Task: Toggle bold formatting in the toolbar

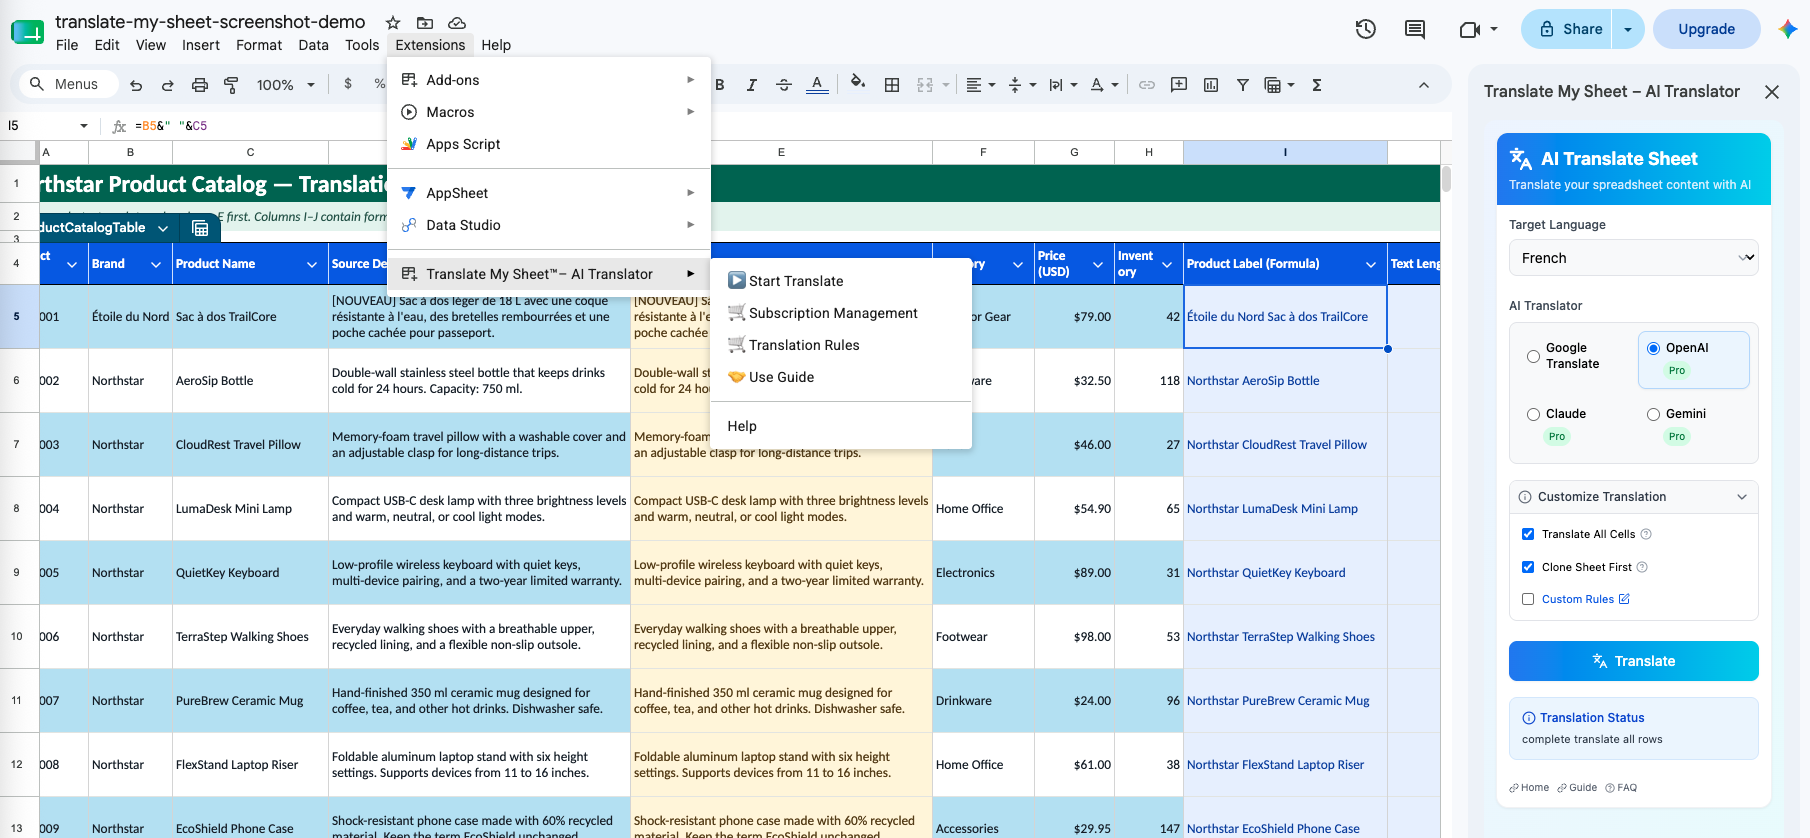Action: [x=719, y=85]
